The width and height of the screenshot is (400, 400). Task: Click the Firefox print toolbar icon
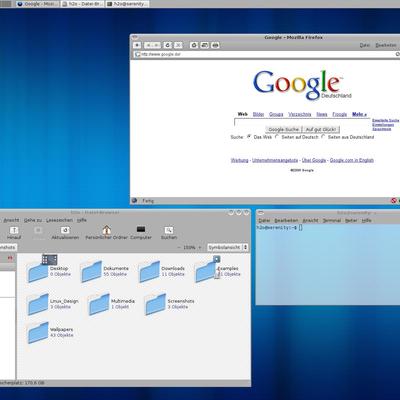coord(215,45)
